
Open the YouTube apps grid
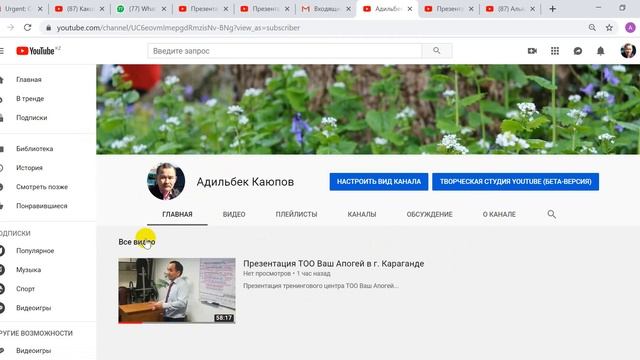555,51
